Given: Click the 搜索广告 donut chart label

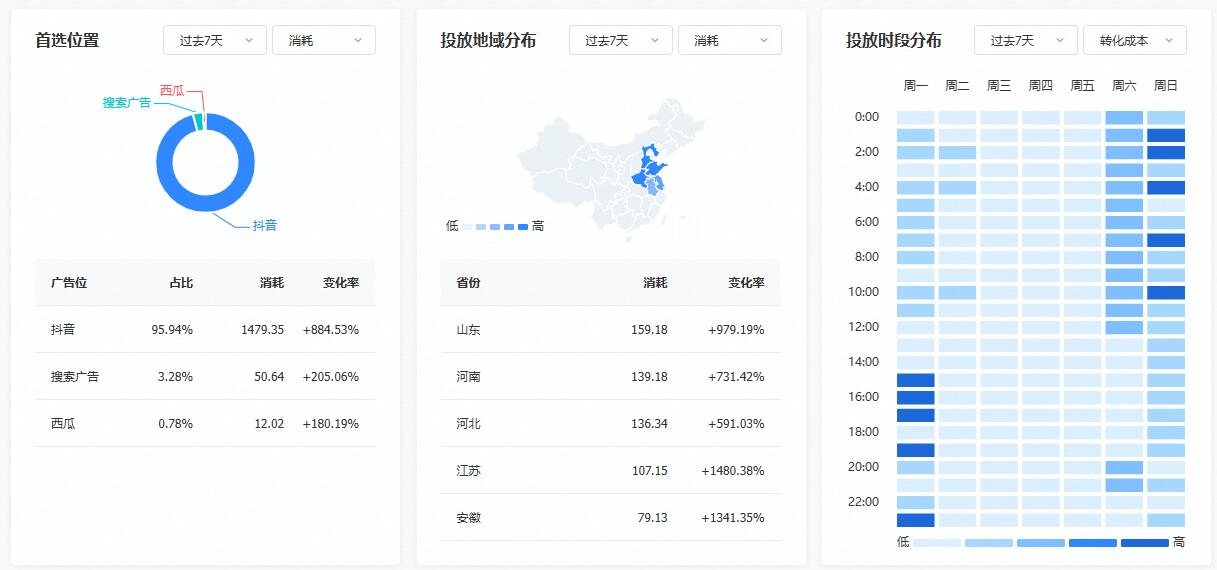Looking at the screenshot, I should tap(127, 103).
